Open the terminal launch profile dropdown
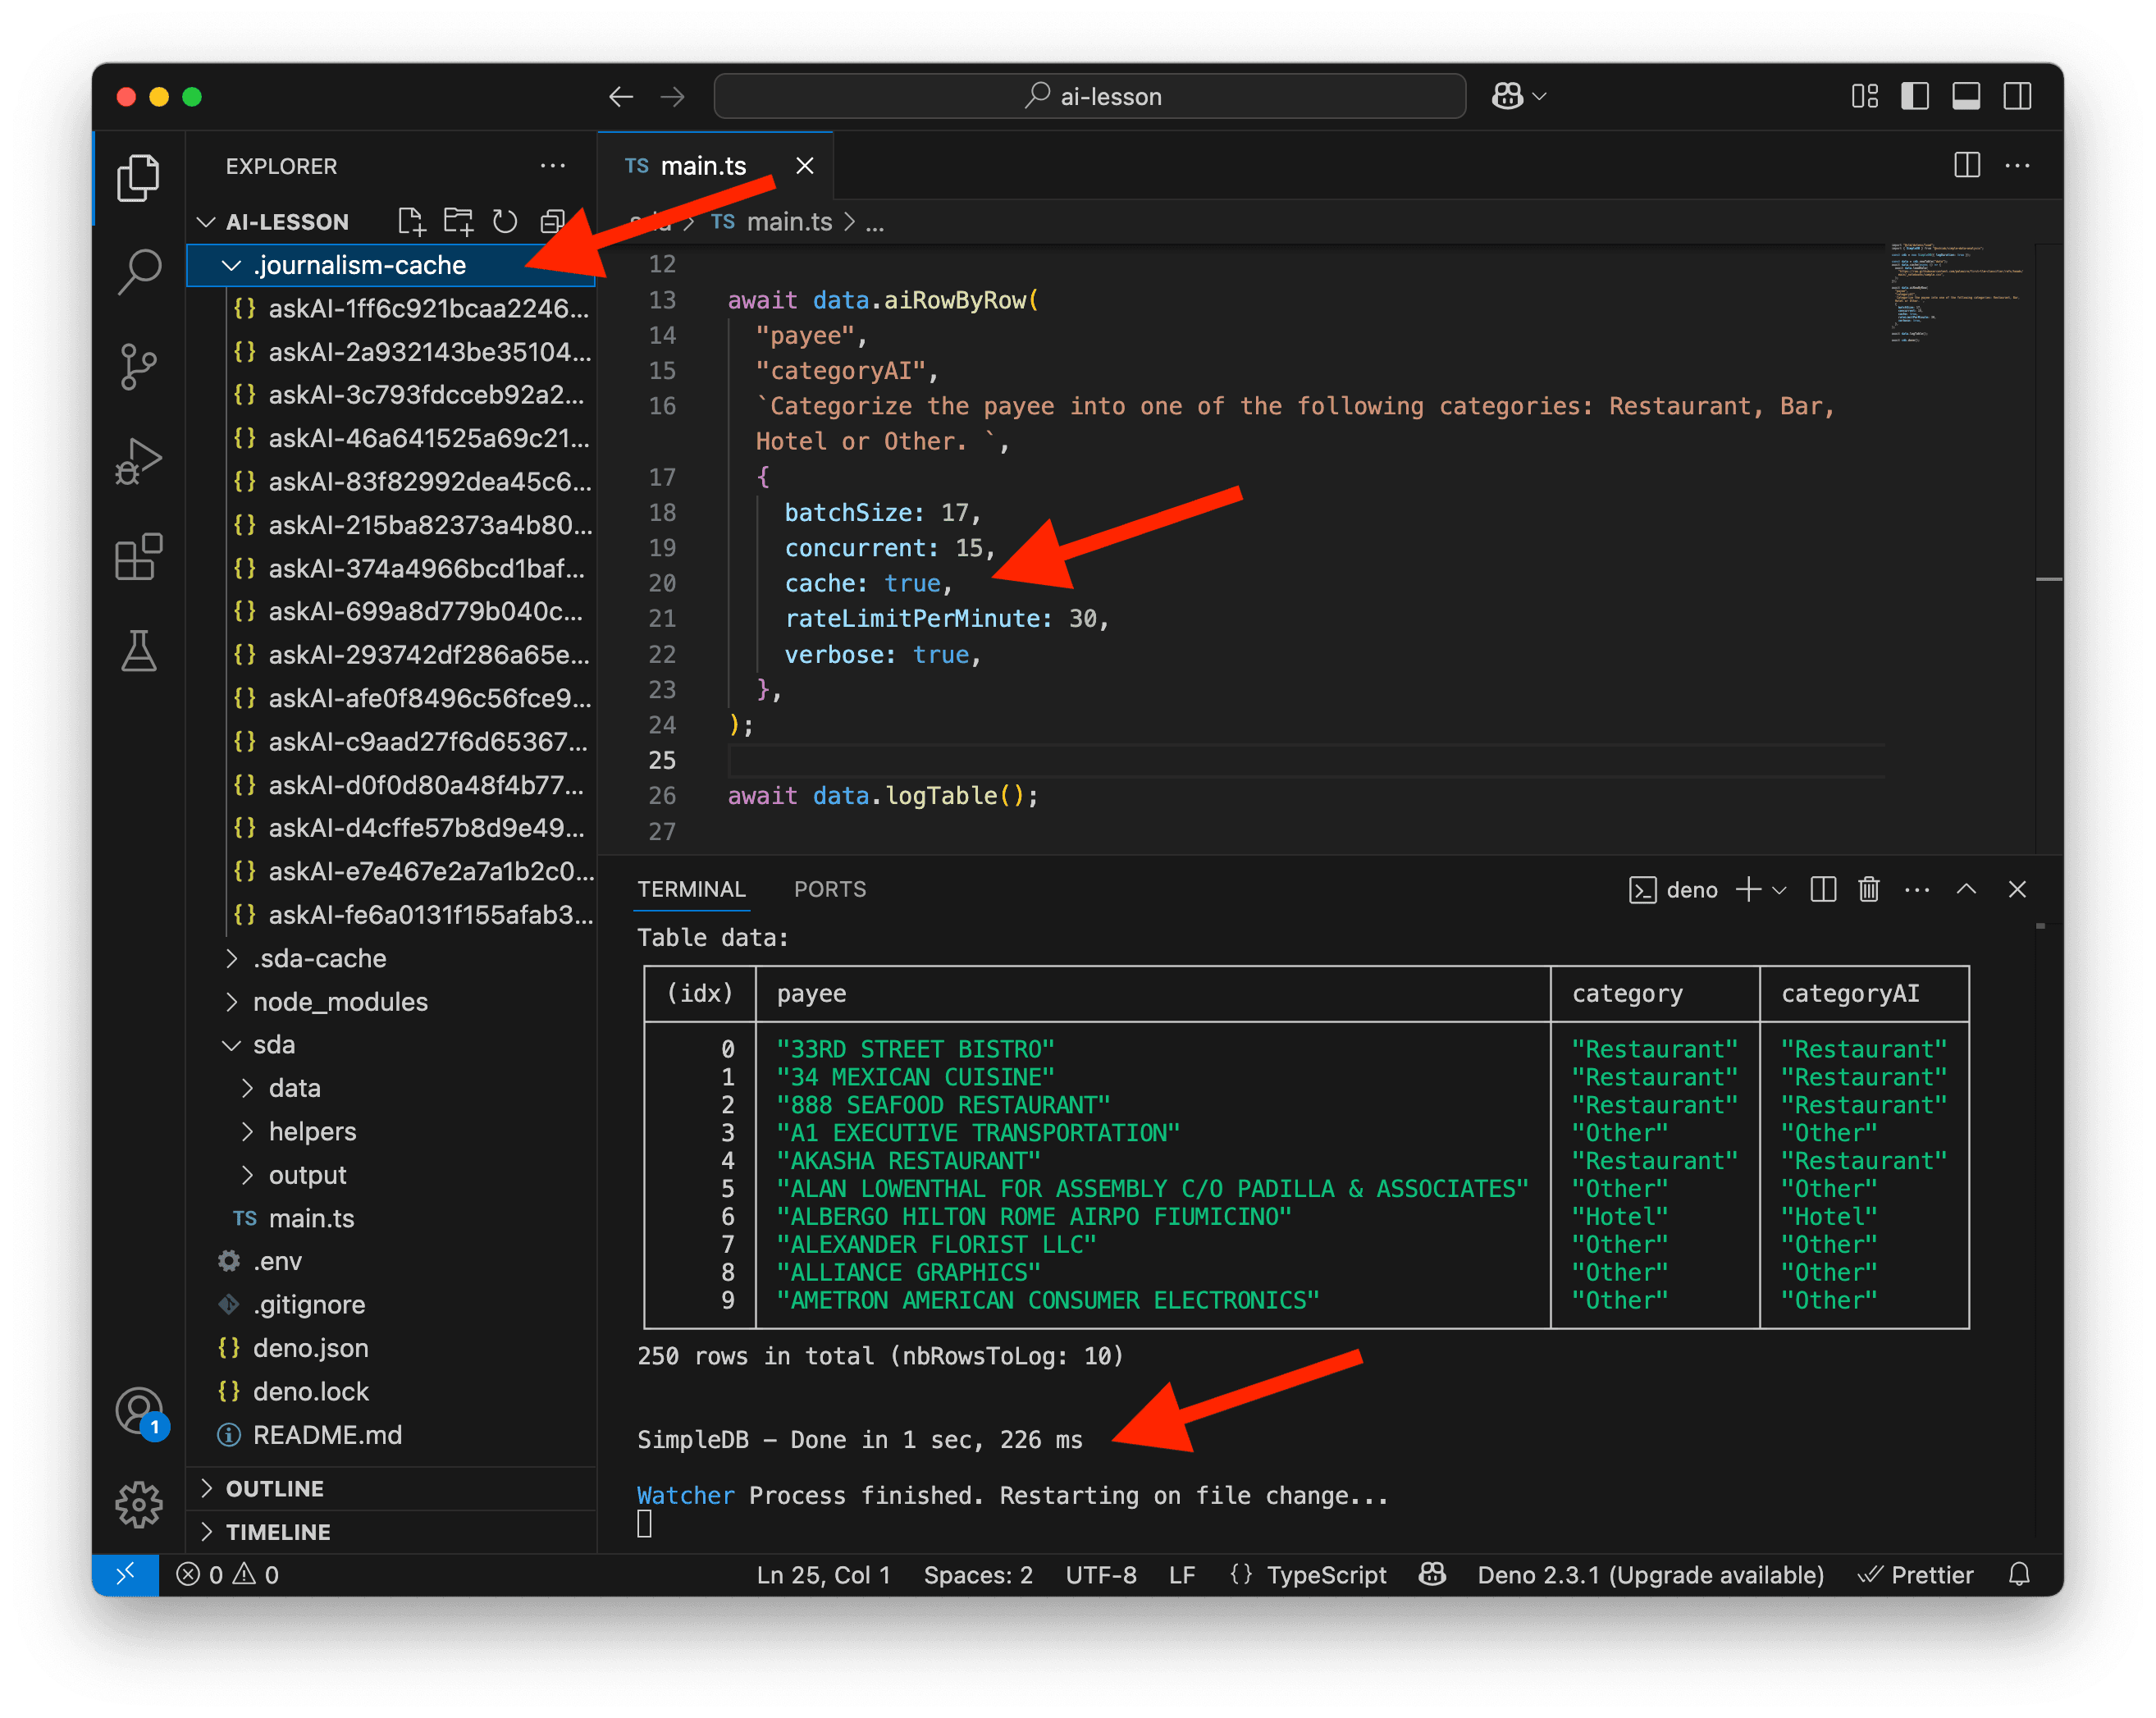Viewport: 2156px width, 1718px height. tap(1779, 889)
